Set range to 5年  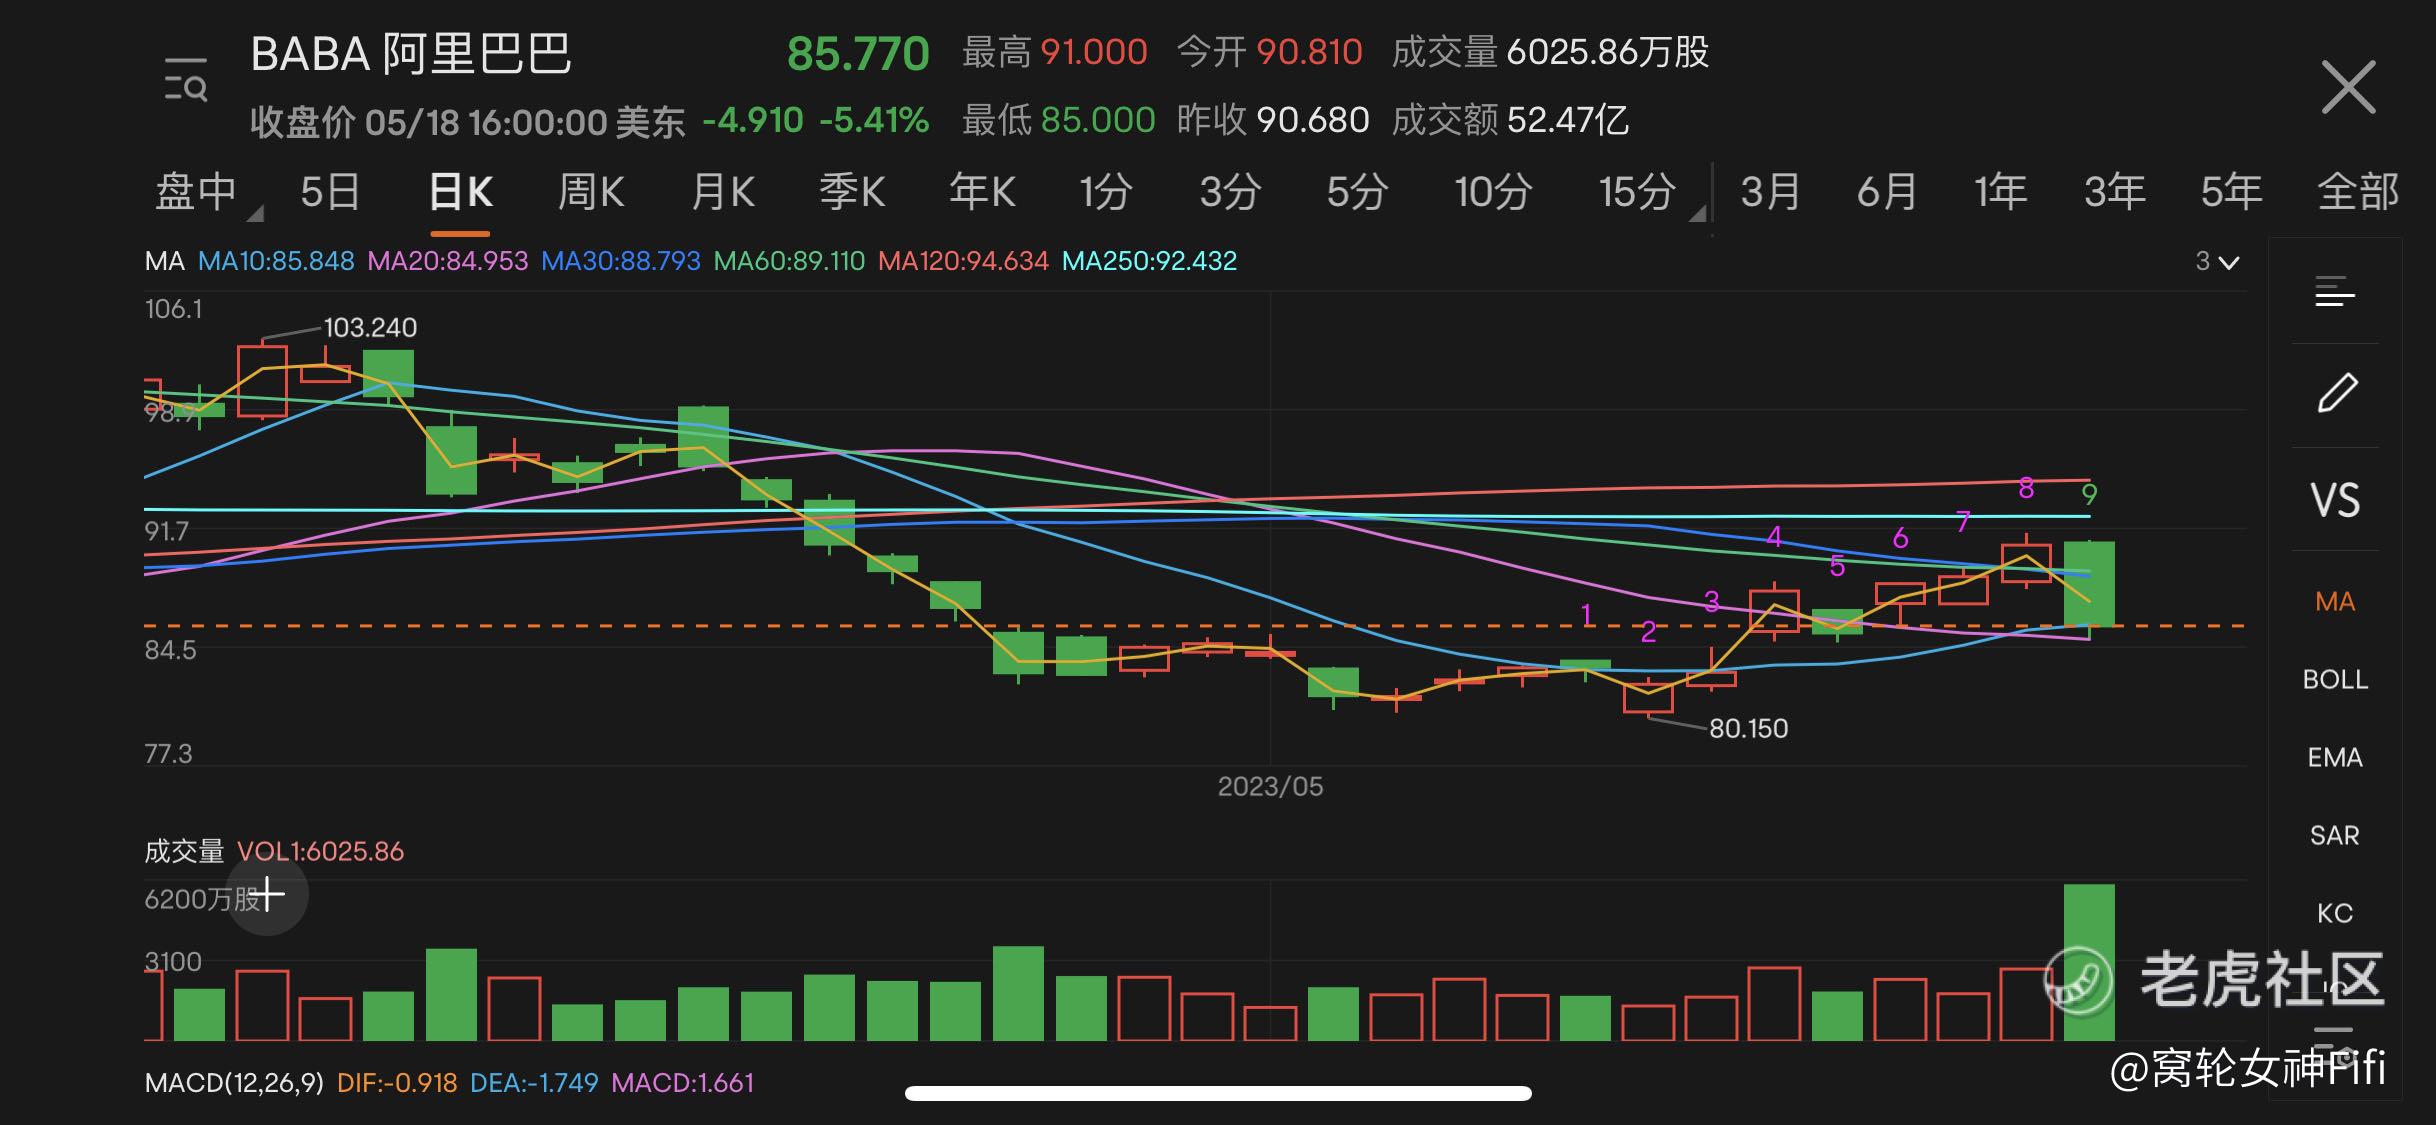(2231, 191)
